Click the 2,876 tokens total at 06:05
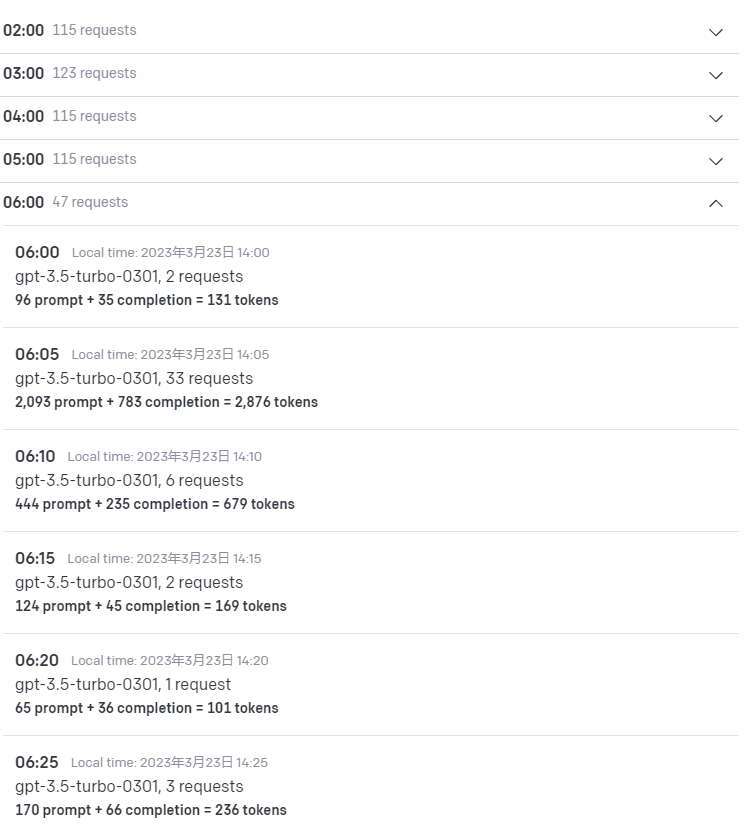 [x=166, y=402]
